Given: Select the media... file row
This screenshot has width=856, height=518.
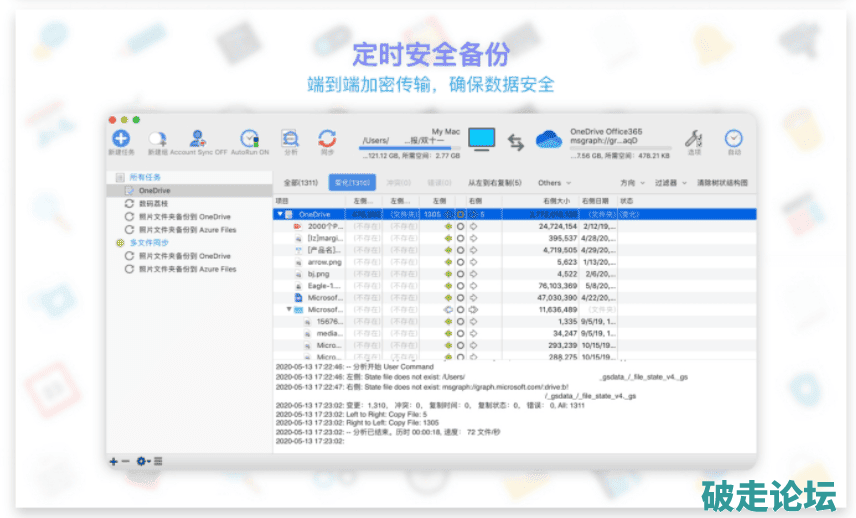Looking at the screenshot, I should pos(514,334).
